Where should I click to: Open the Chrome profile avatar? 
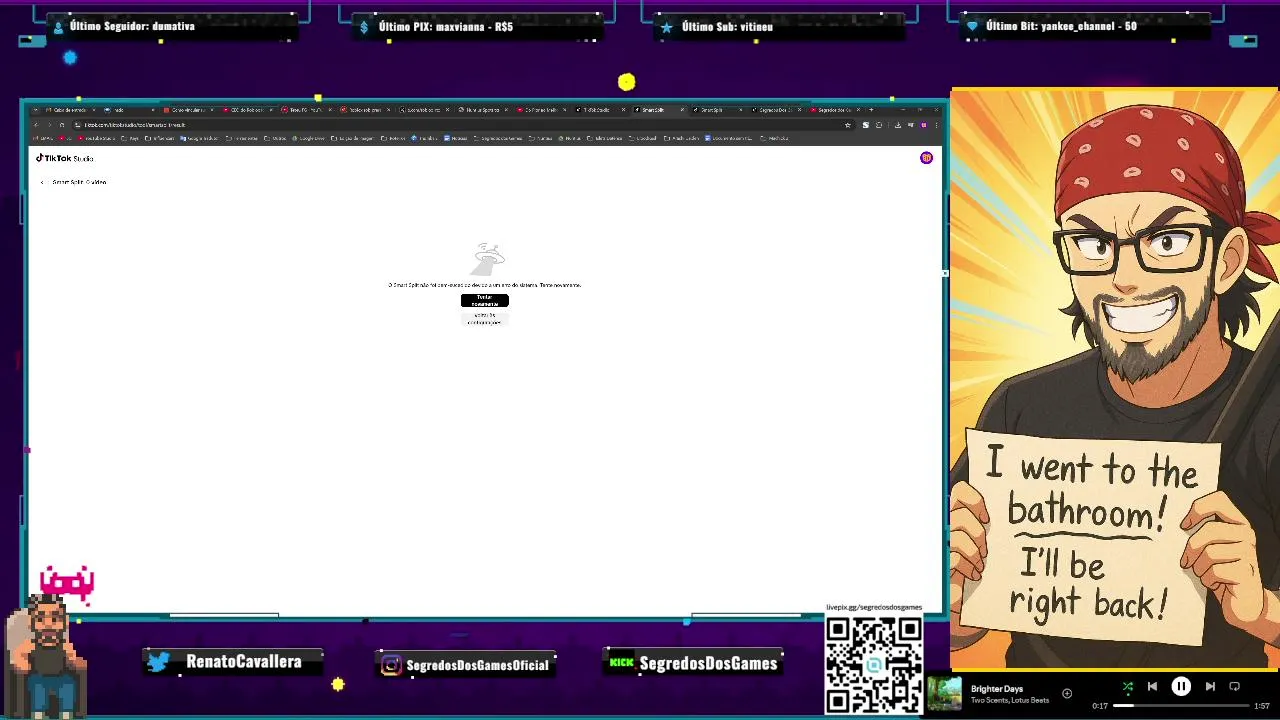(x=924, y=125)
